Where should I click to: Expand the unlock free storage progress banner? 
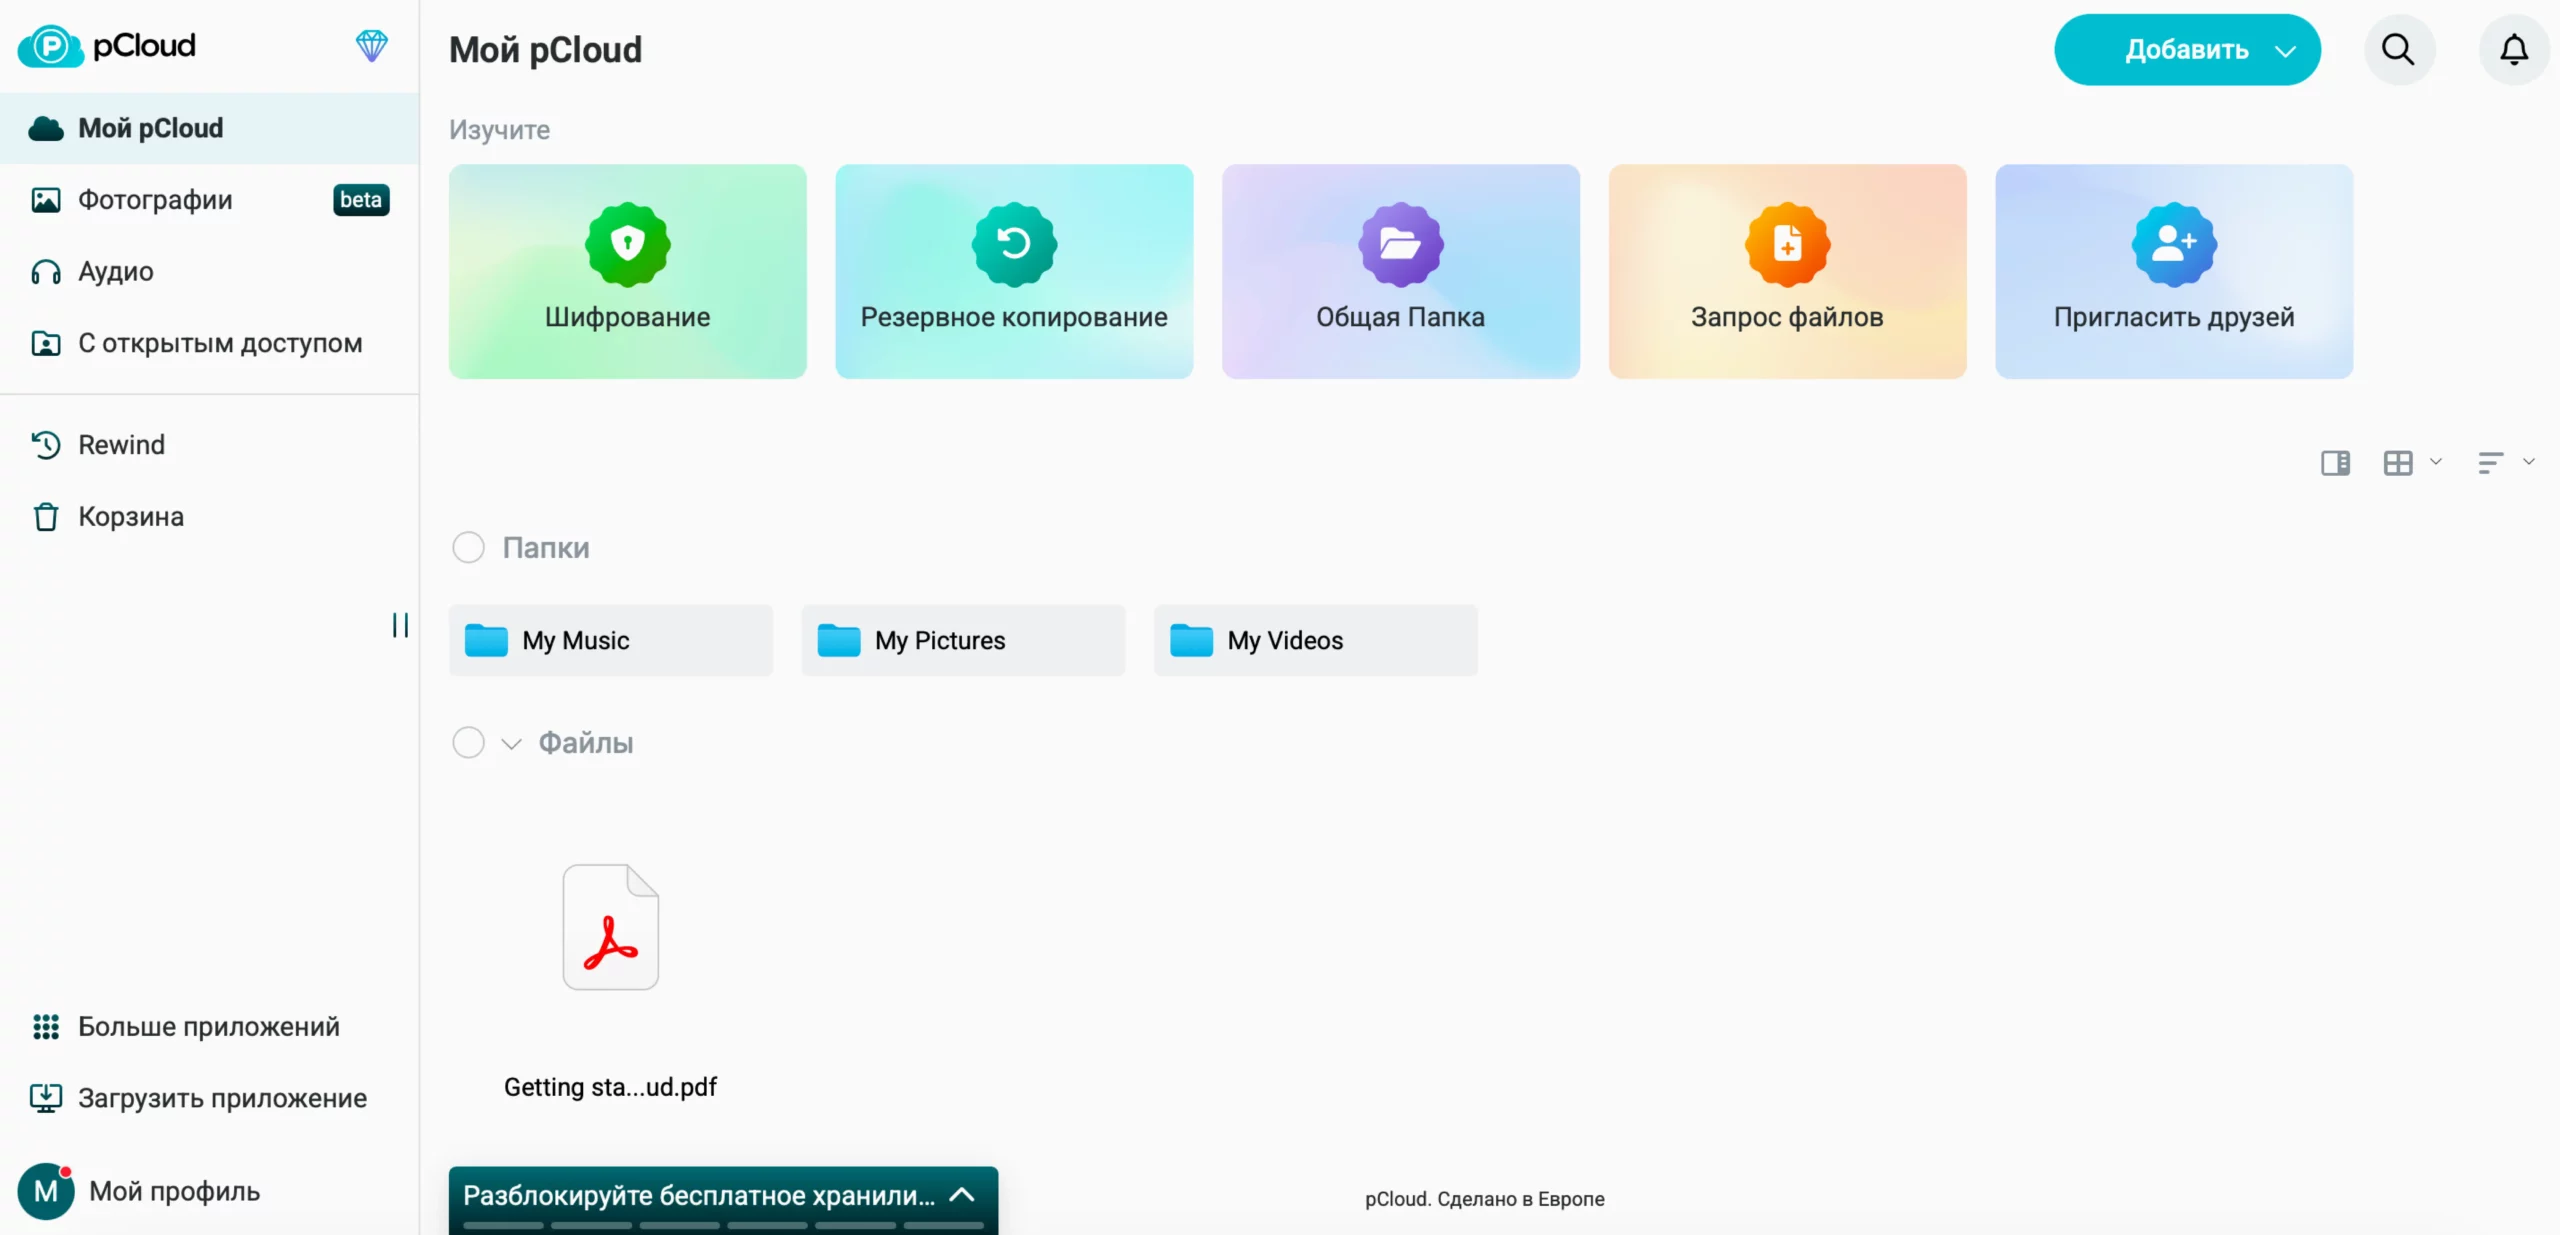tap(961, 1195)
